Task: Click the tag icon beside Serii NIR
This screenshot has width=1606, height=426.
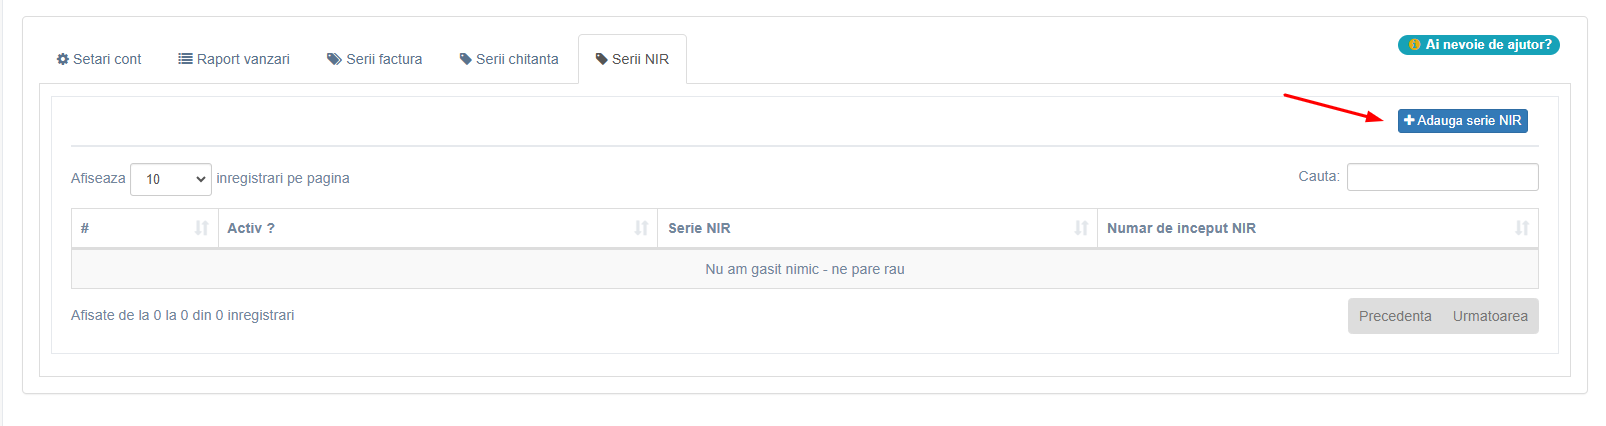Action: [x=601, y=59]
